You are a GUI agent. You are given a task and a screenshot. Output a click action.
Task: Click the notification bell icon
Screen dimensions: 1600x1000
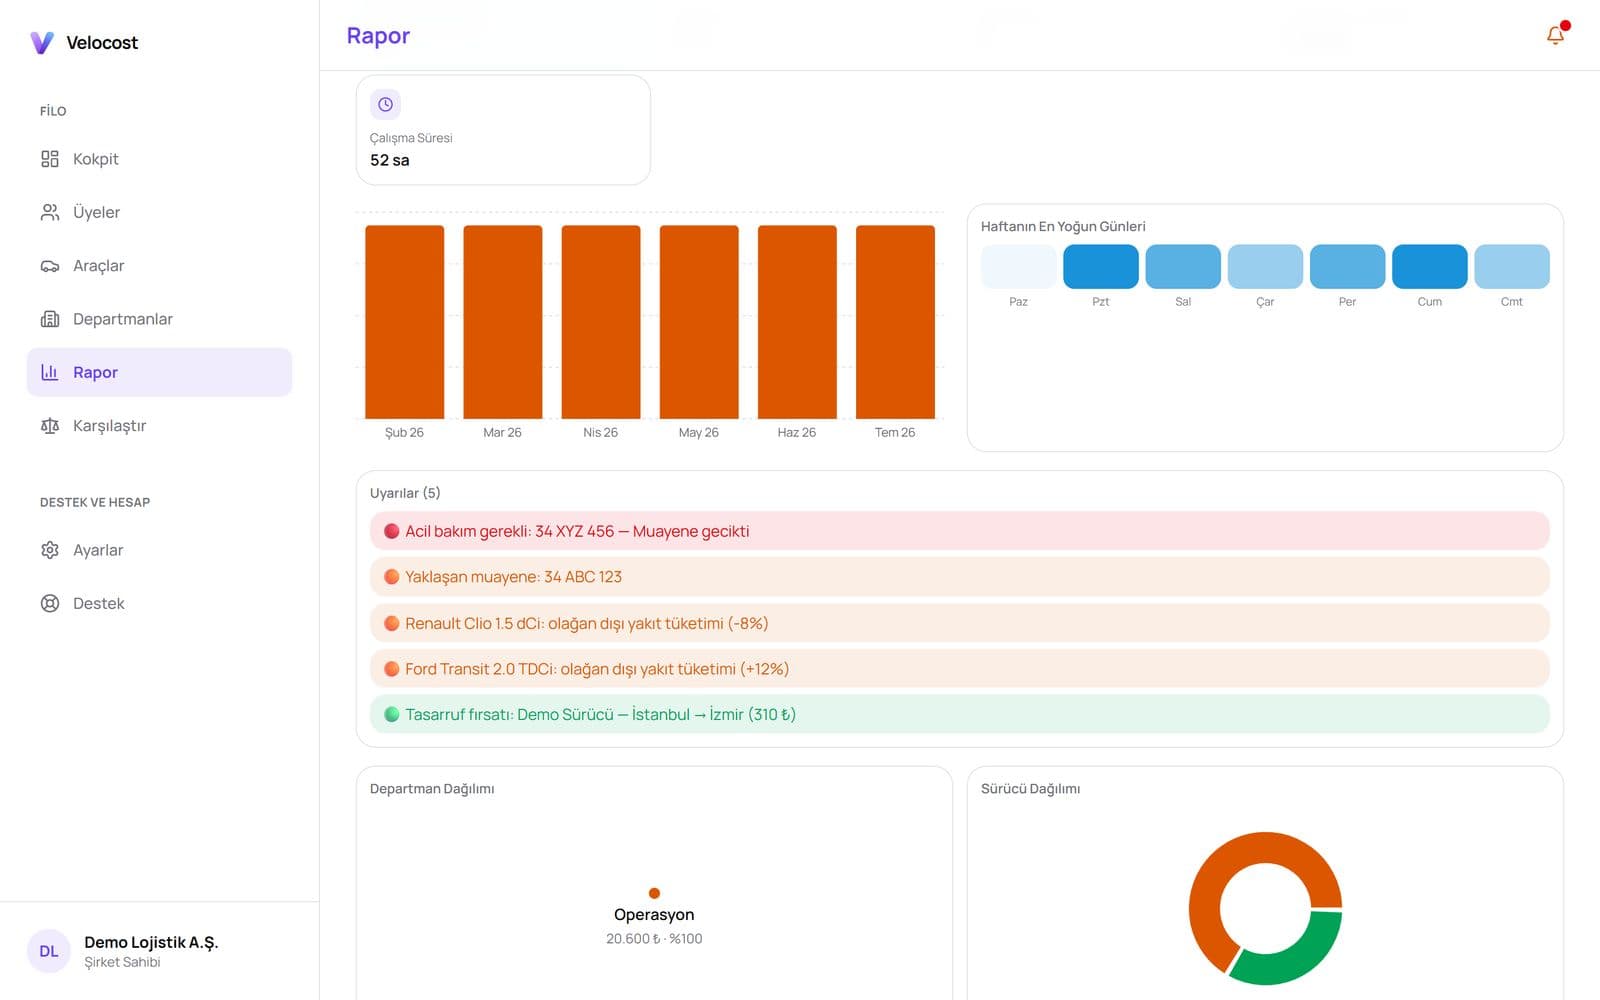point(1555,36)
